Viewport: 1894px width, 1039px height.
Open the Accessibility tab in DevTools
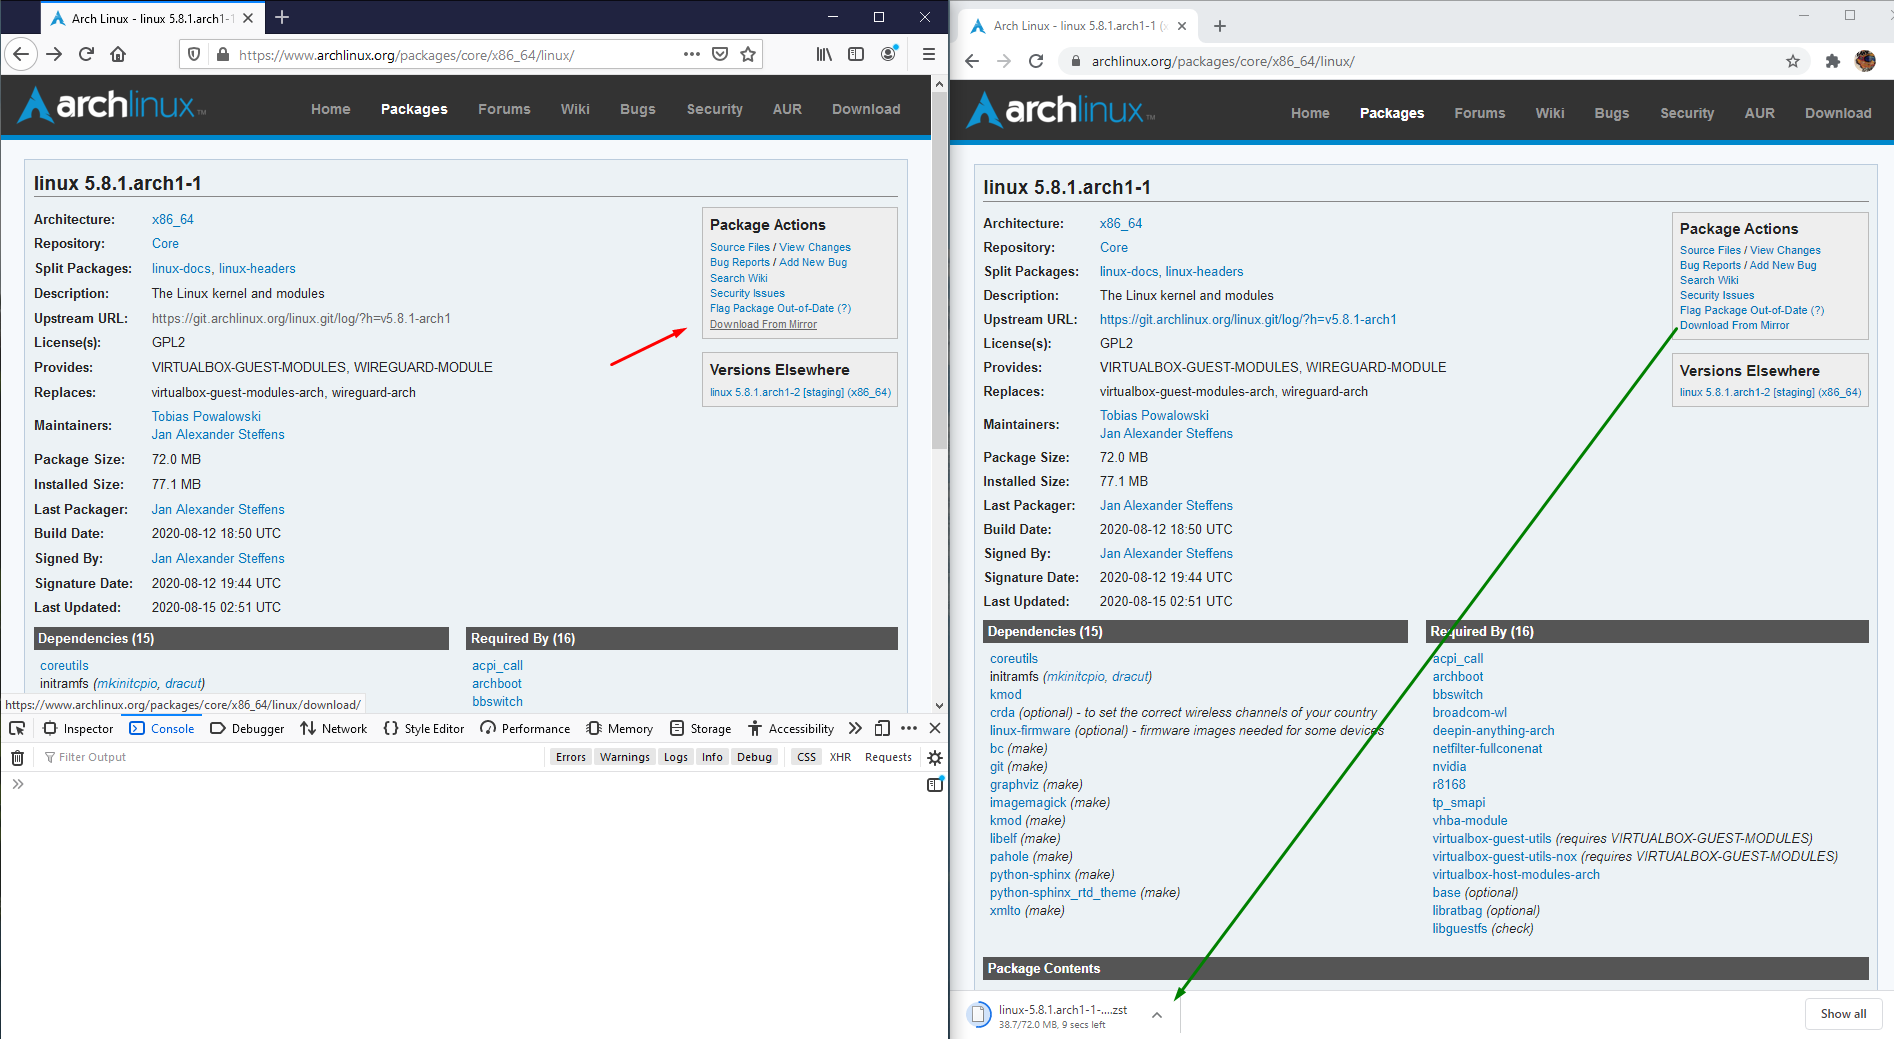coord(791,728)
